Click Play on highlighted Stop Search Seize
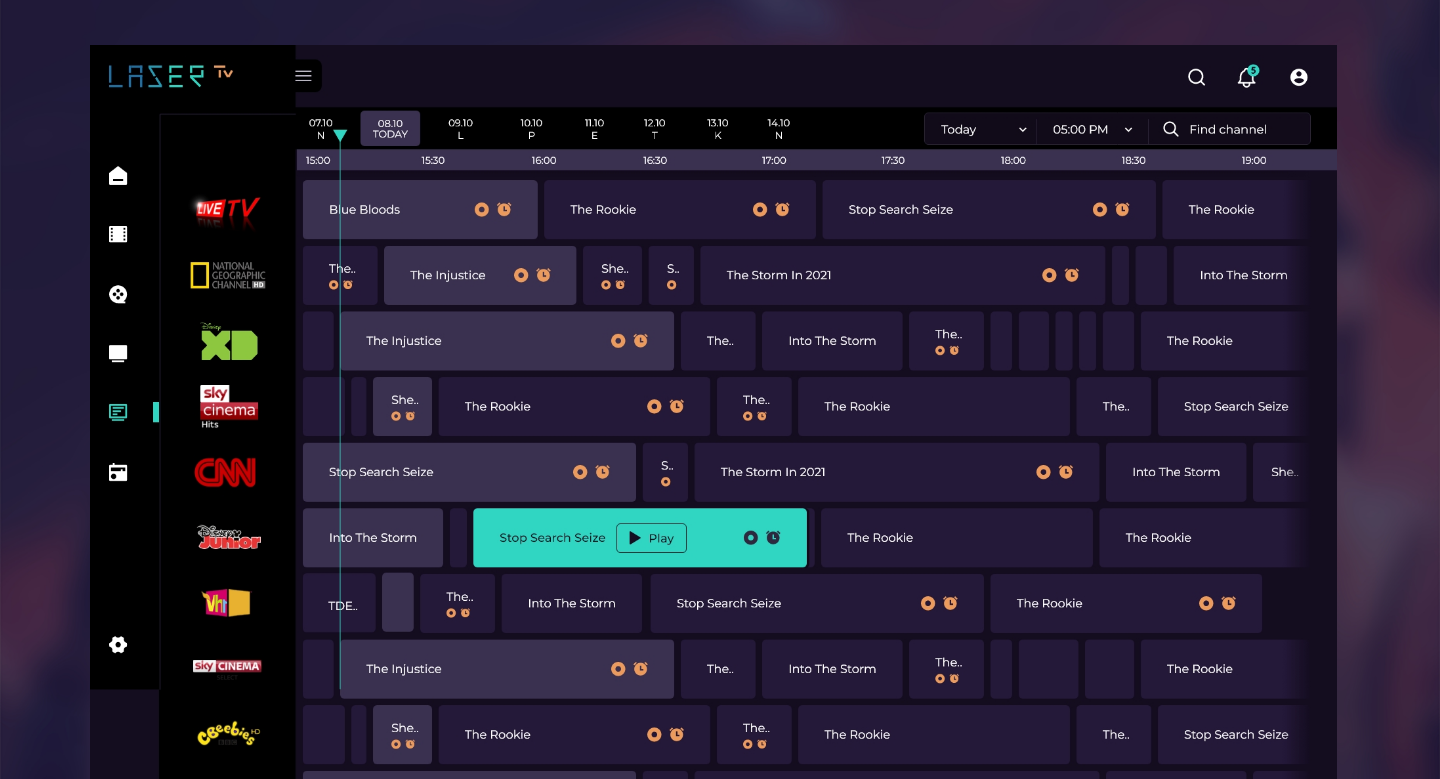1440x779 pixels. point(651,538)
